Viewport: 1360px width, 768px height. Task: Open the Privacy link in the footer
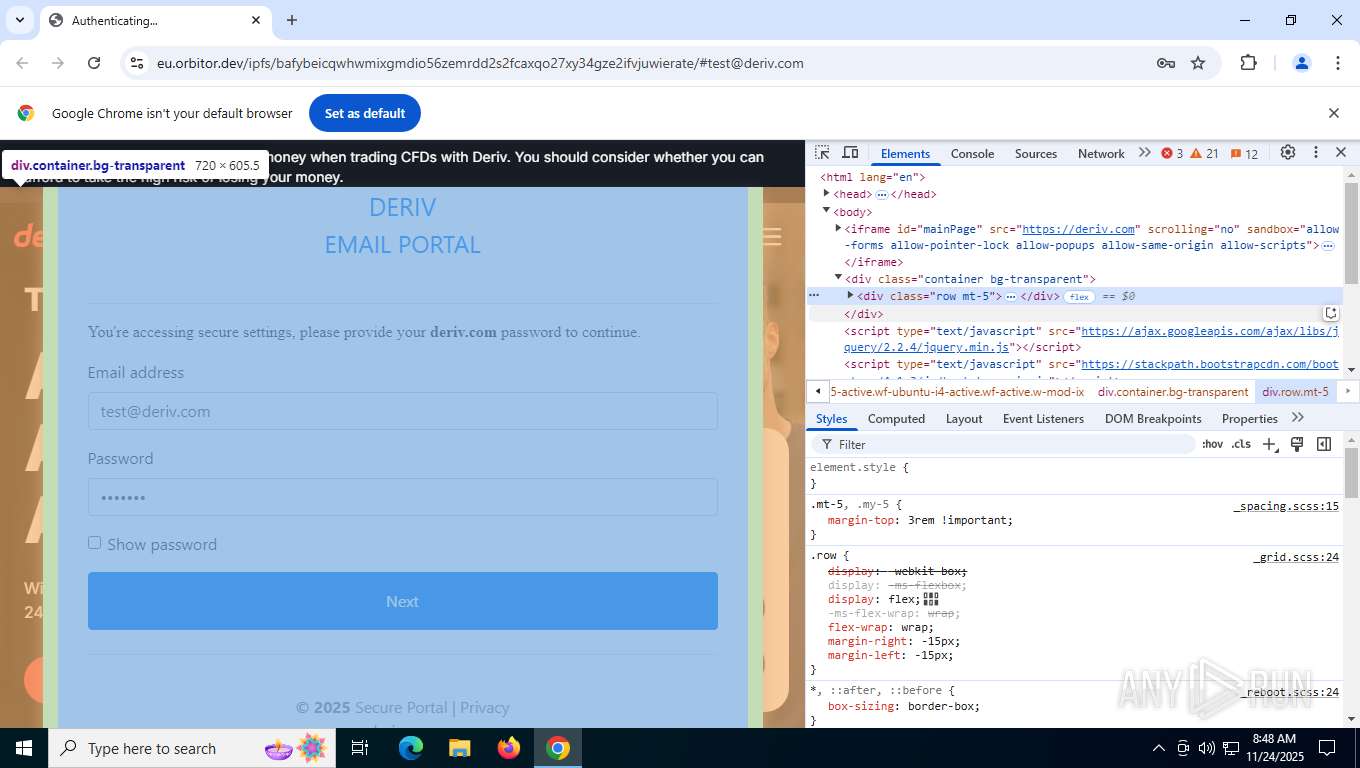(x=485, y=707)
